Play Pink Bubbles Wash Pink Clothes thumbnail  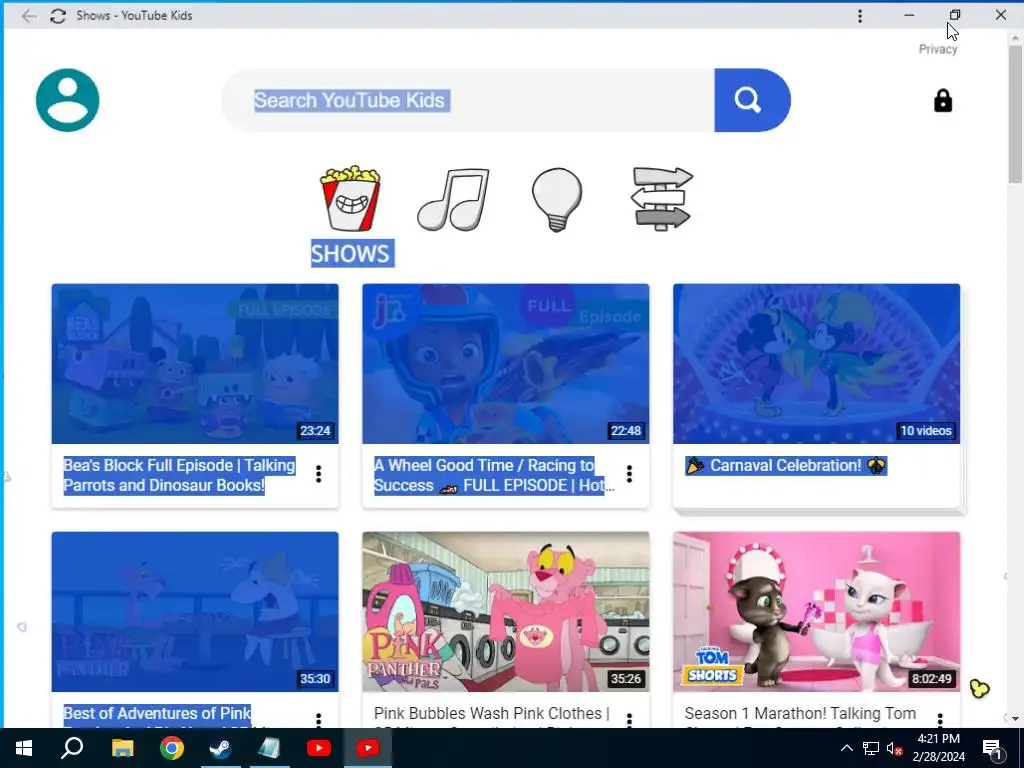506,612
